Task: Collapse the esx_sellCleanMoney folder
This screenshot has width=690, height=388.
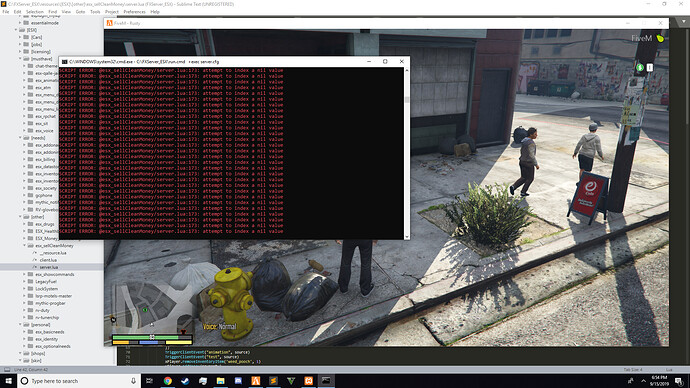Action: click(25, 245)
